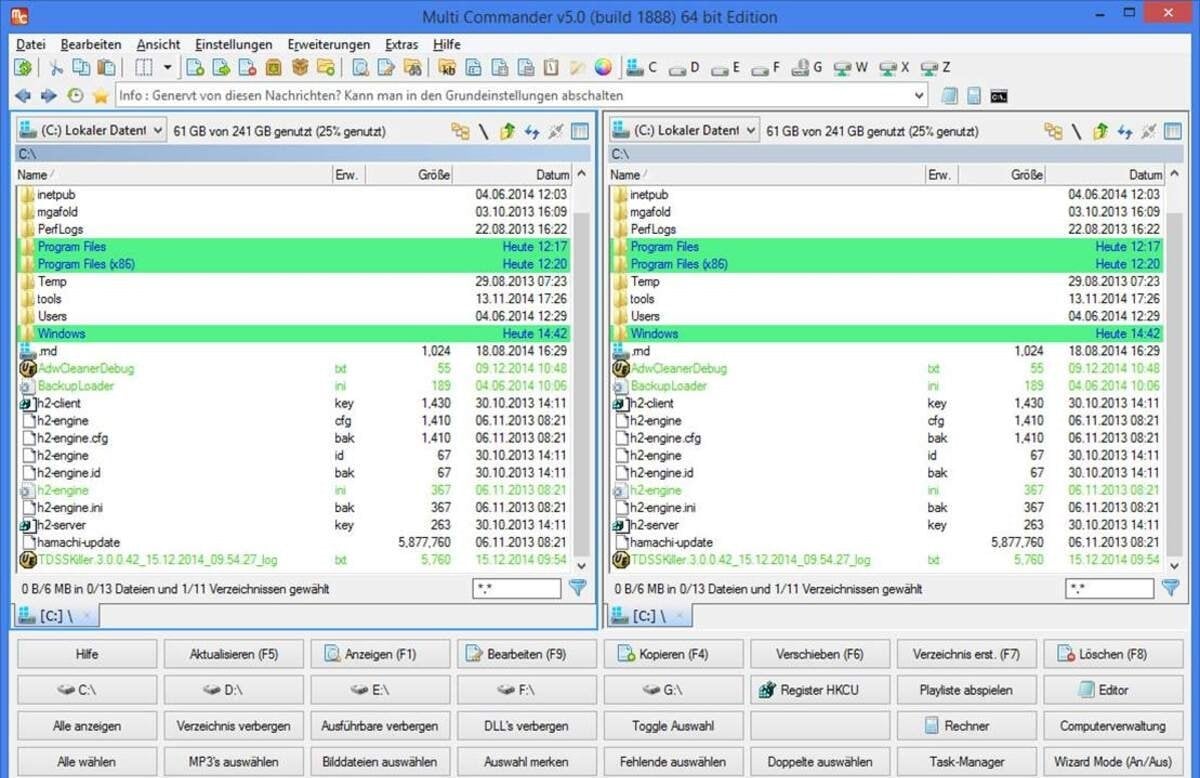The height and width of the screenshot is (778, 1200).
Task: Open the 'Ansicht' menu
Action: point(159,44)
